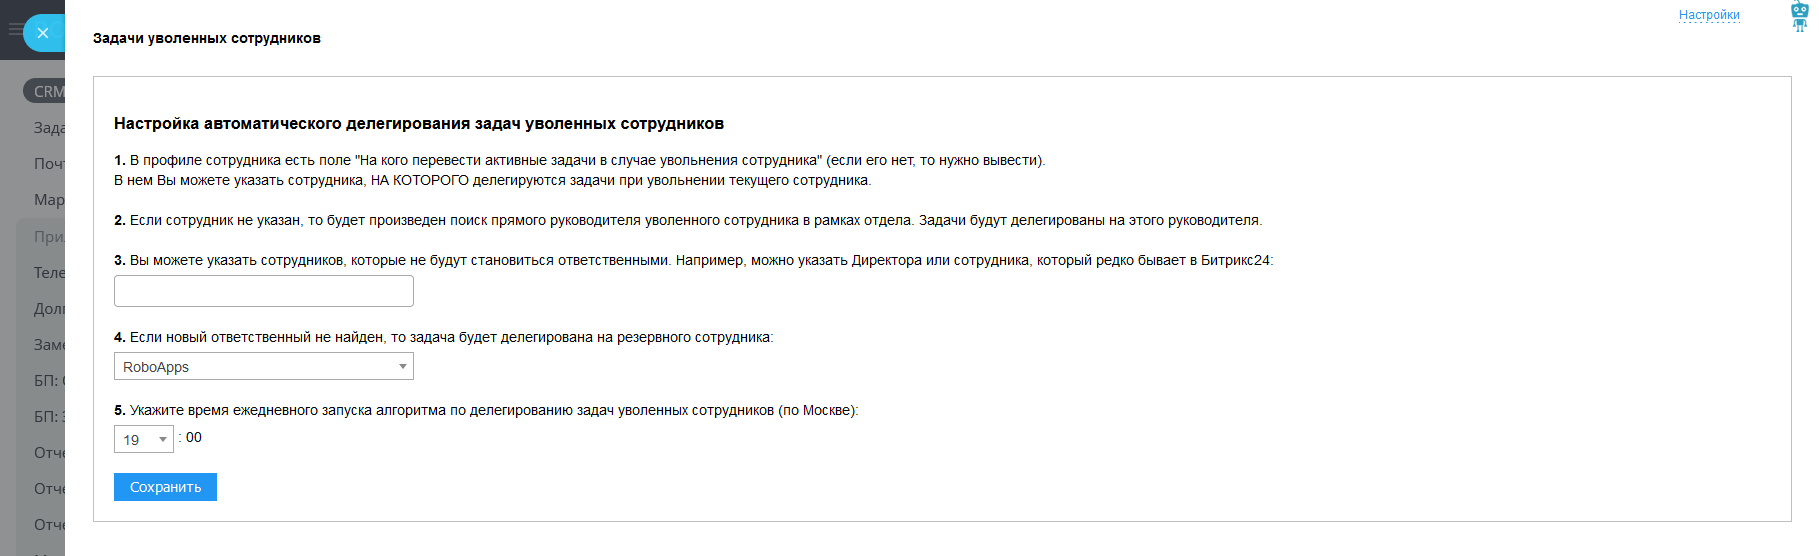Expand the RoboApps reserve employee dropdown
This screenshot has height=556, width=1819.
click(263, 367)
